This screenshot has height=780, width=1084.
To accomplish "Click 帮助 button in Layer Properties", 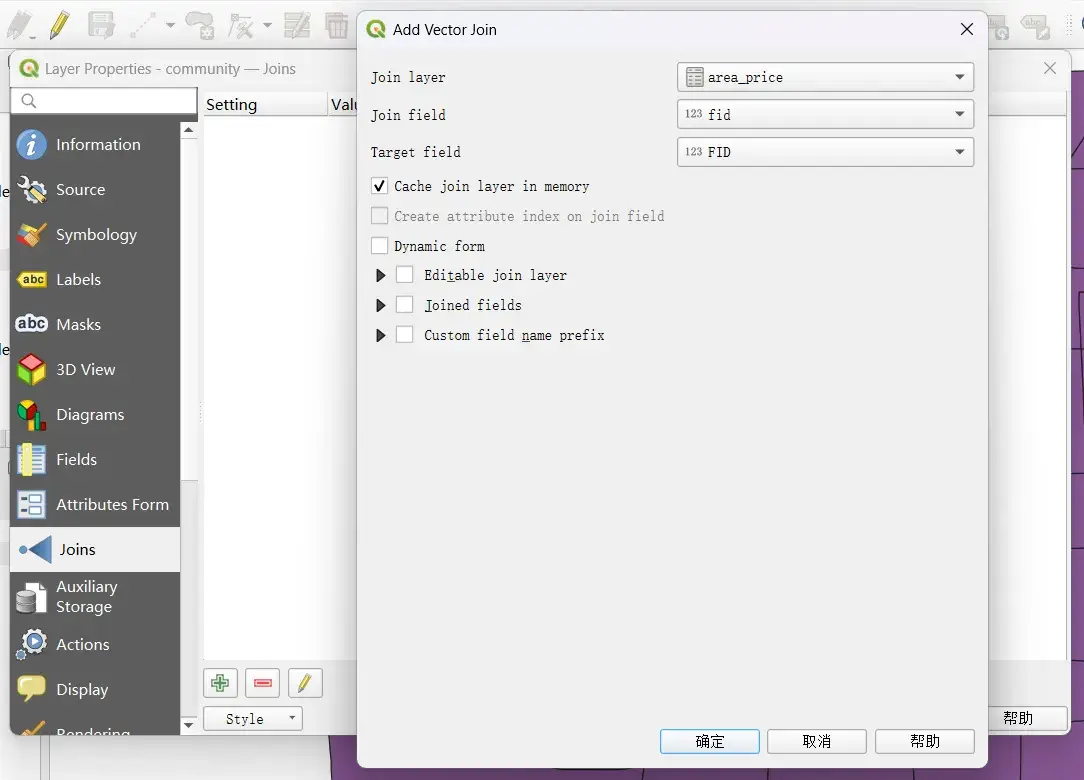I will click(x=1027, y=718).
